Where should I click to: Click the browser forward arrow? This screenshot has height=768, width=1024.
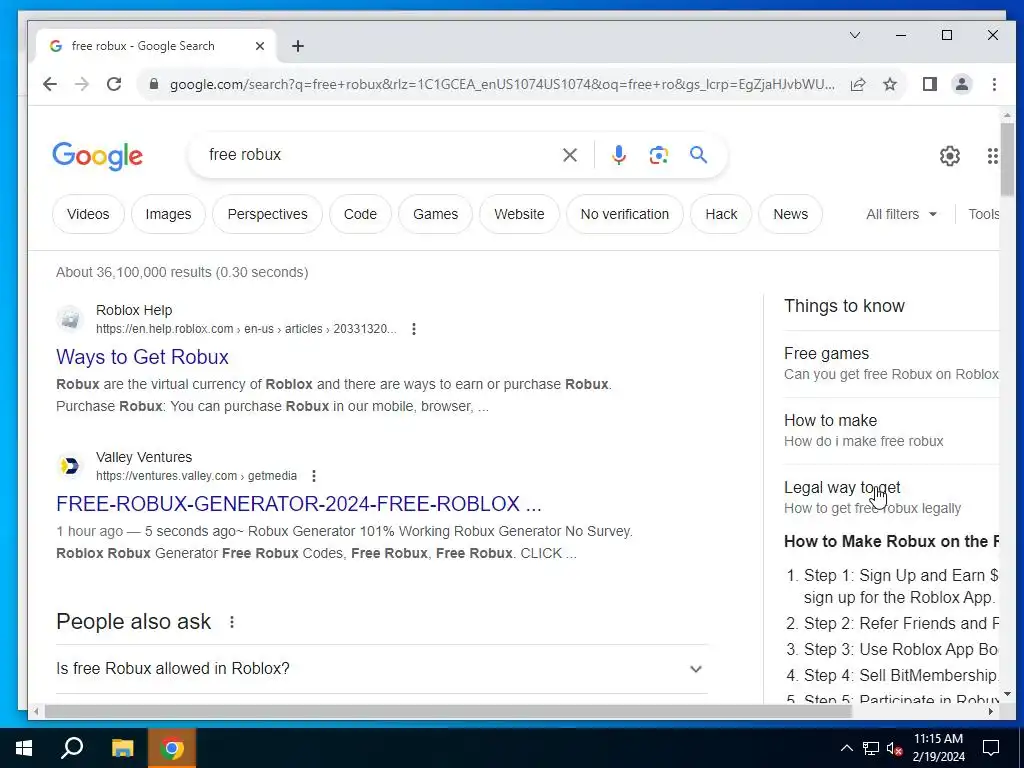point(82,84)
